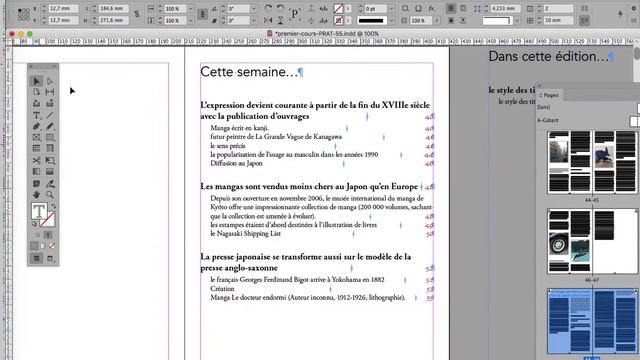
Task: Select the Gradient Feather tool
Action: click(50, 171)
